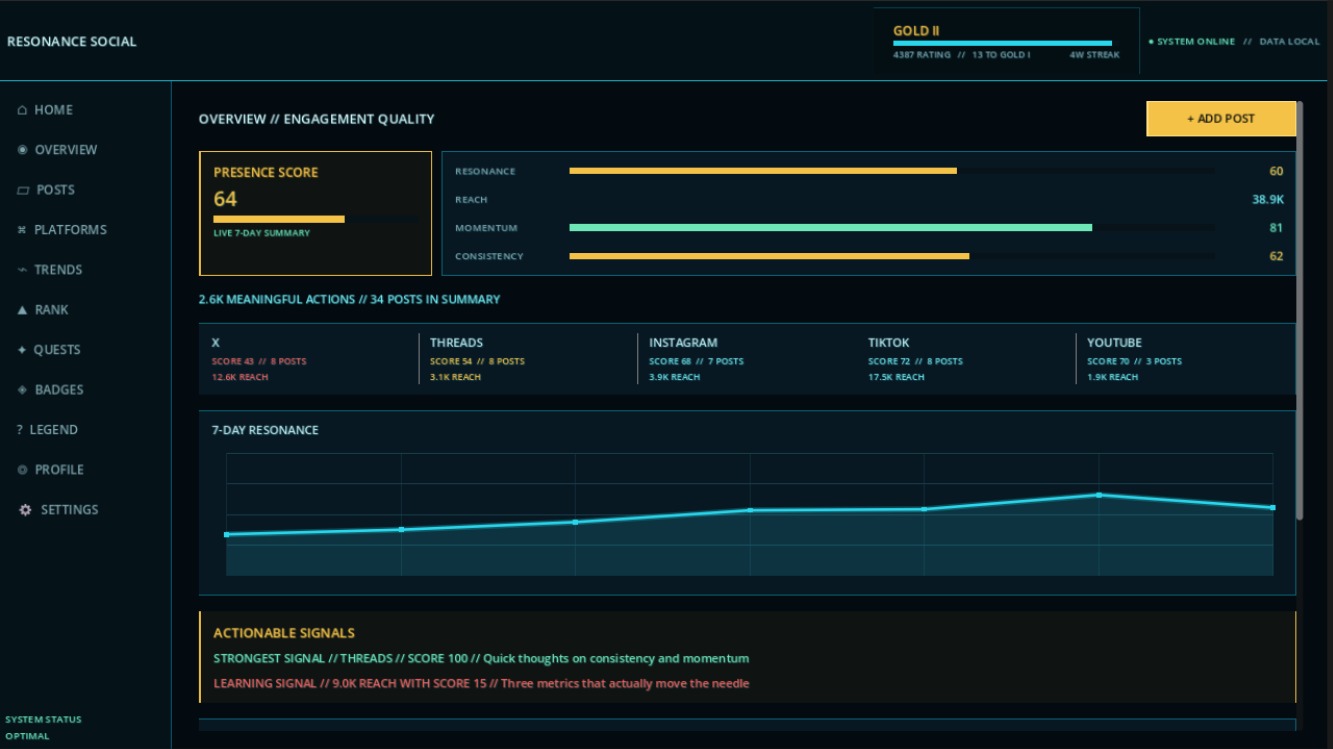This screenshot has width=1333, height=749.
Task: Click the Overview circle icon in sidebar
Action: point(22,150)
